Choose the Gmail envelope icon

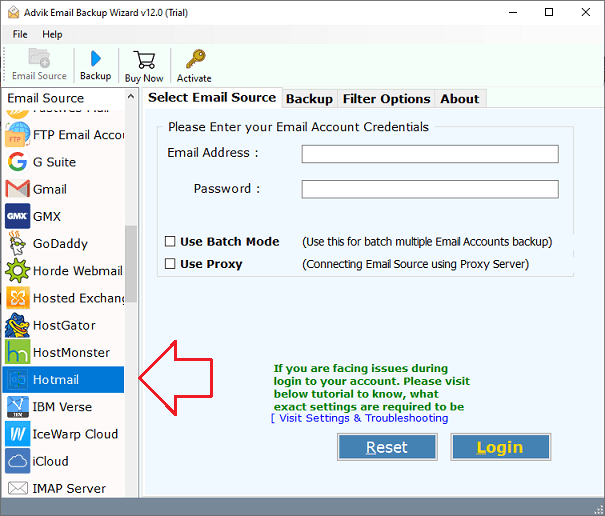tap(17, 189)
